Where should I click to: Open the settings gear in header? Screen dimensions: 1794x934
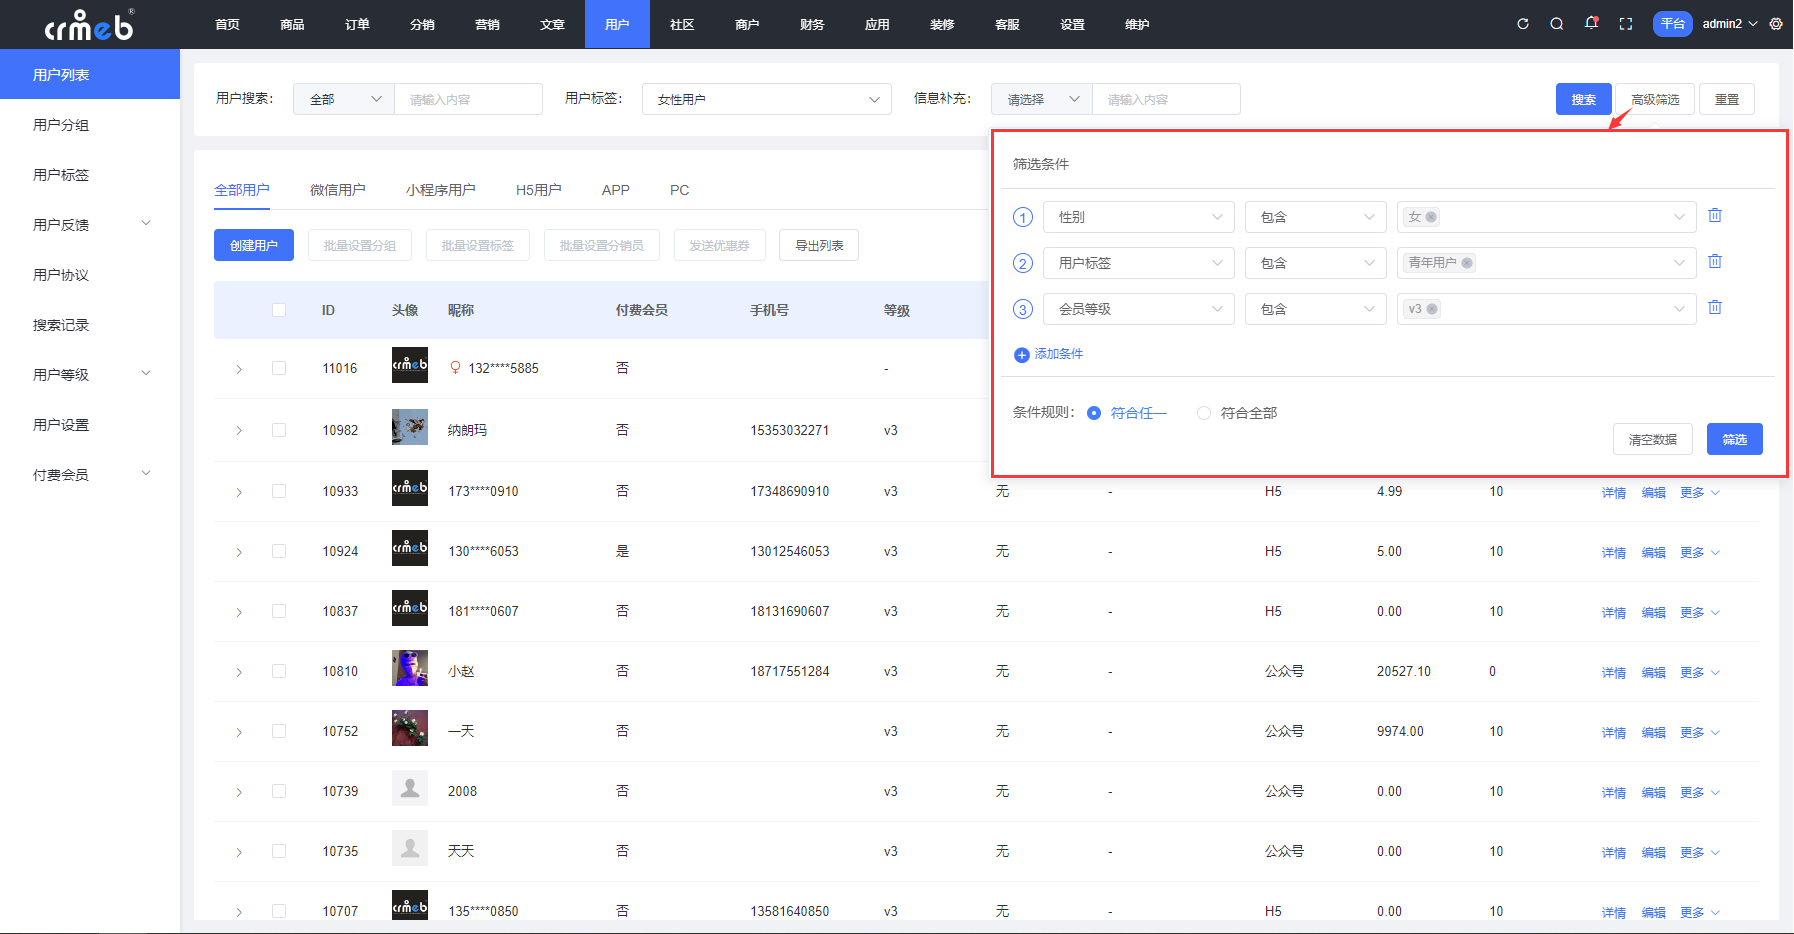point(1776,24)
